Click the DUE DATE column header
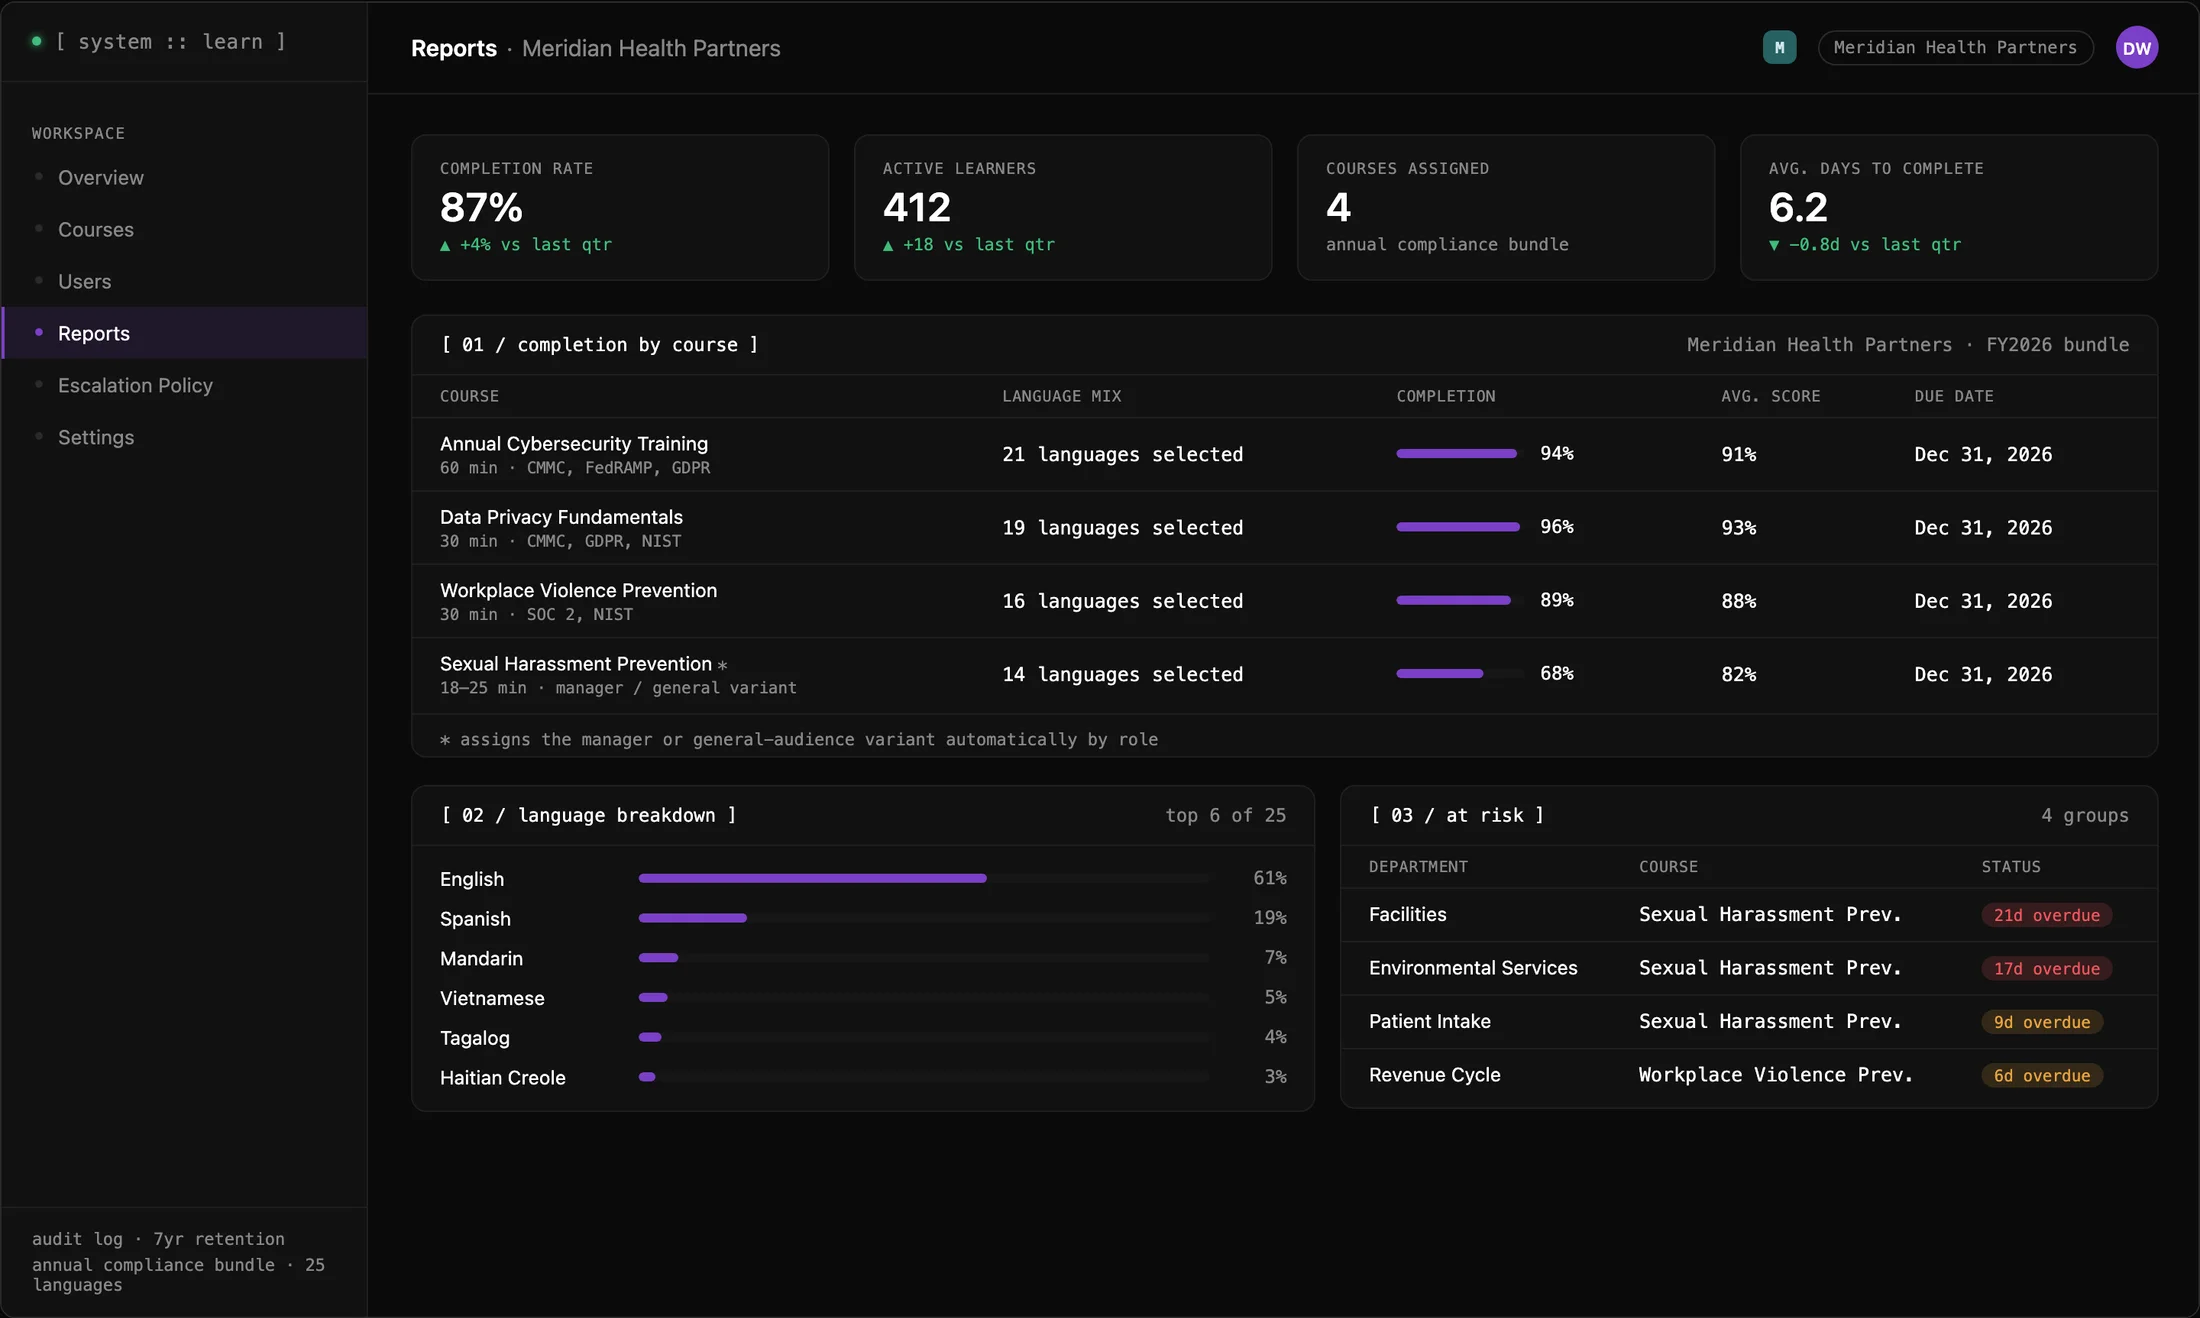2200x1318 pixels. [1953, 396]
